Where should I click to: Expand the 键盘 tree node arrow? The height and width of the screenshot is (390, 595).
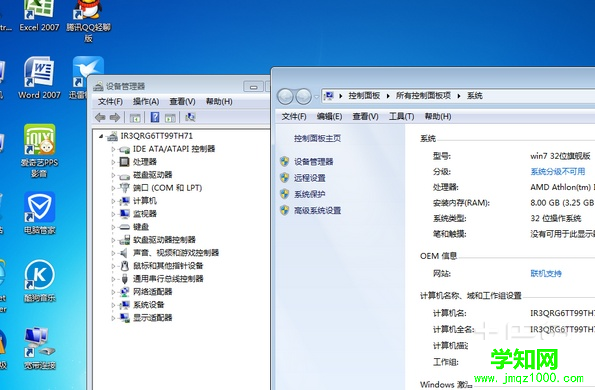click(x=113, y=227)
